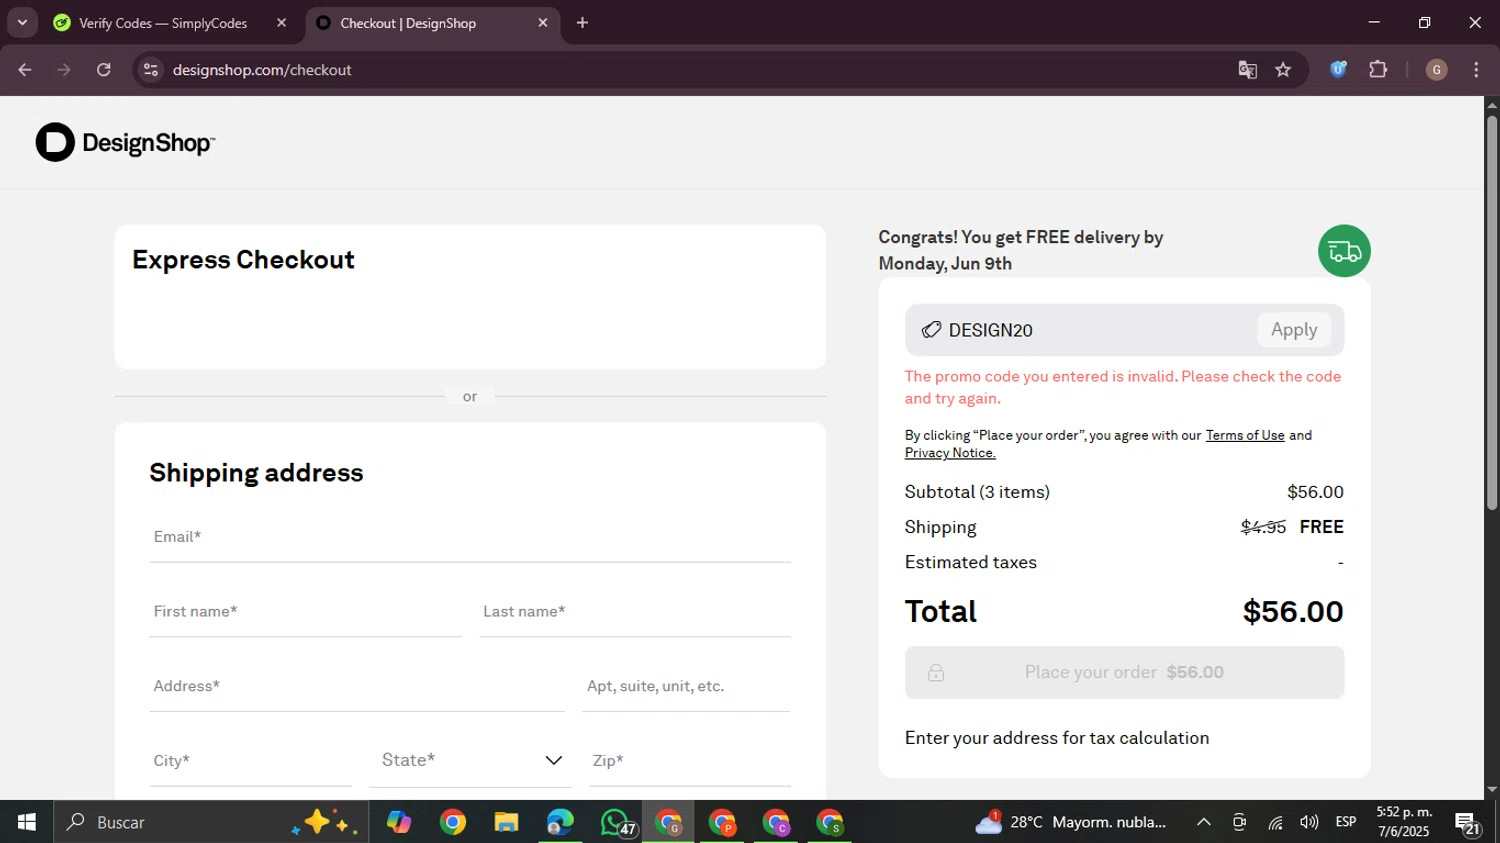
Task: Open the Wi-Fi network icon in tray
Action: click(x=1275, y=822)
